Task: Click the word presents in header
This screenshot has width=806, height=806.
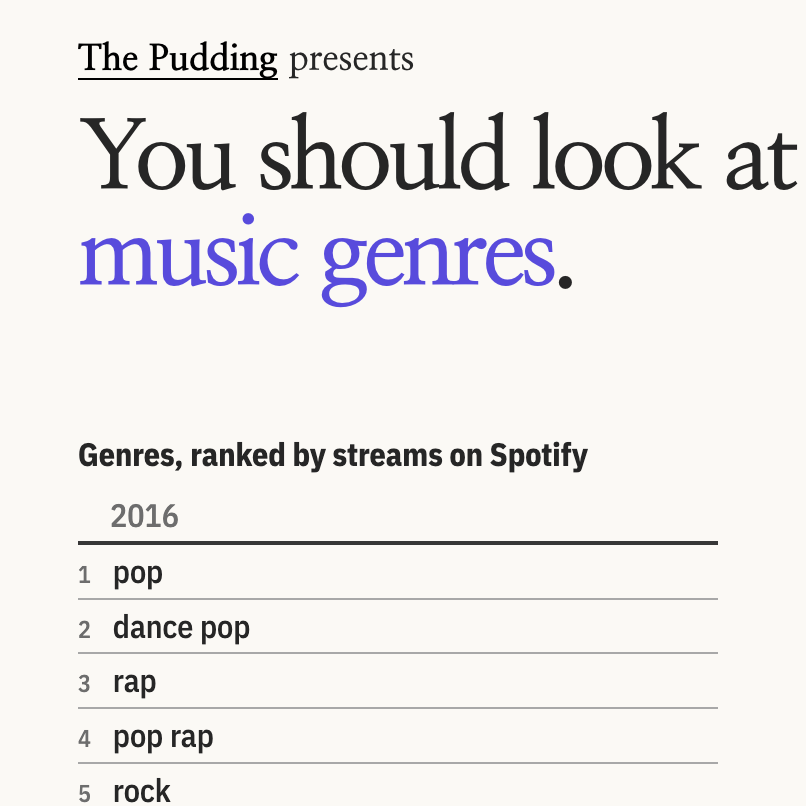Action: tap(352, 60)
